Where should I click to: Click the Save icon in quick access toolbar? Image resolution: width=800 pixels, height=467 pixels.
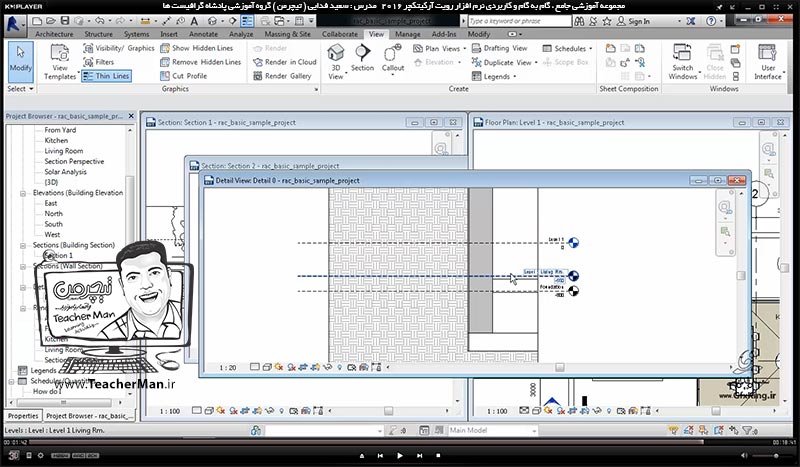[65, 21]
